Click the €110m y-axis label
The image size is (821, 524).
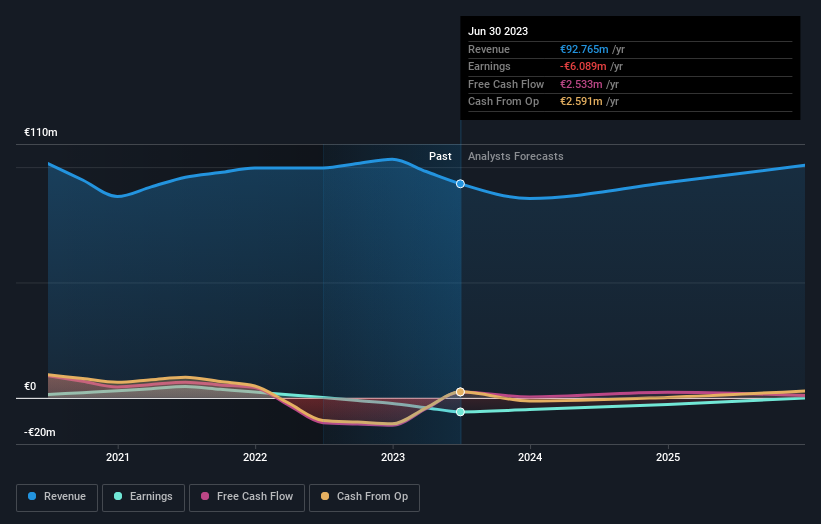(41, 132)
